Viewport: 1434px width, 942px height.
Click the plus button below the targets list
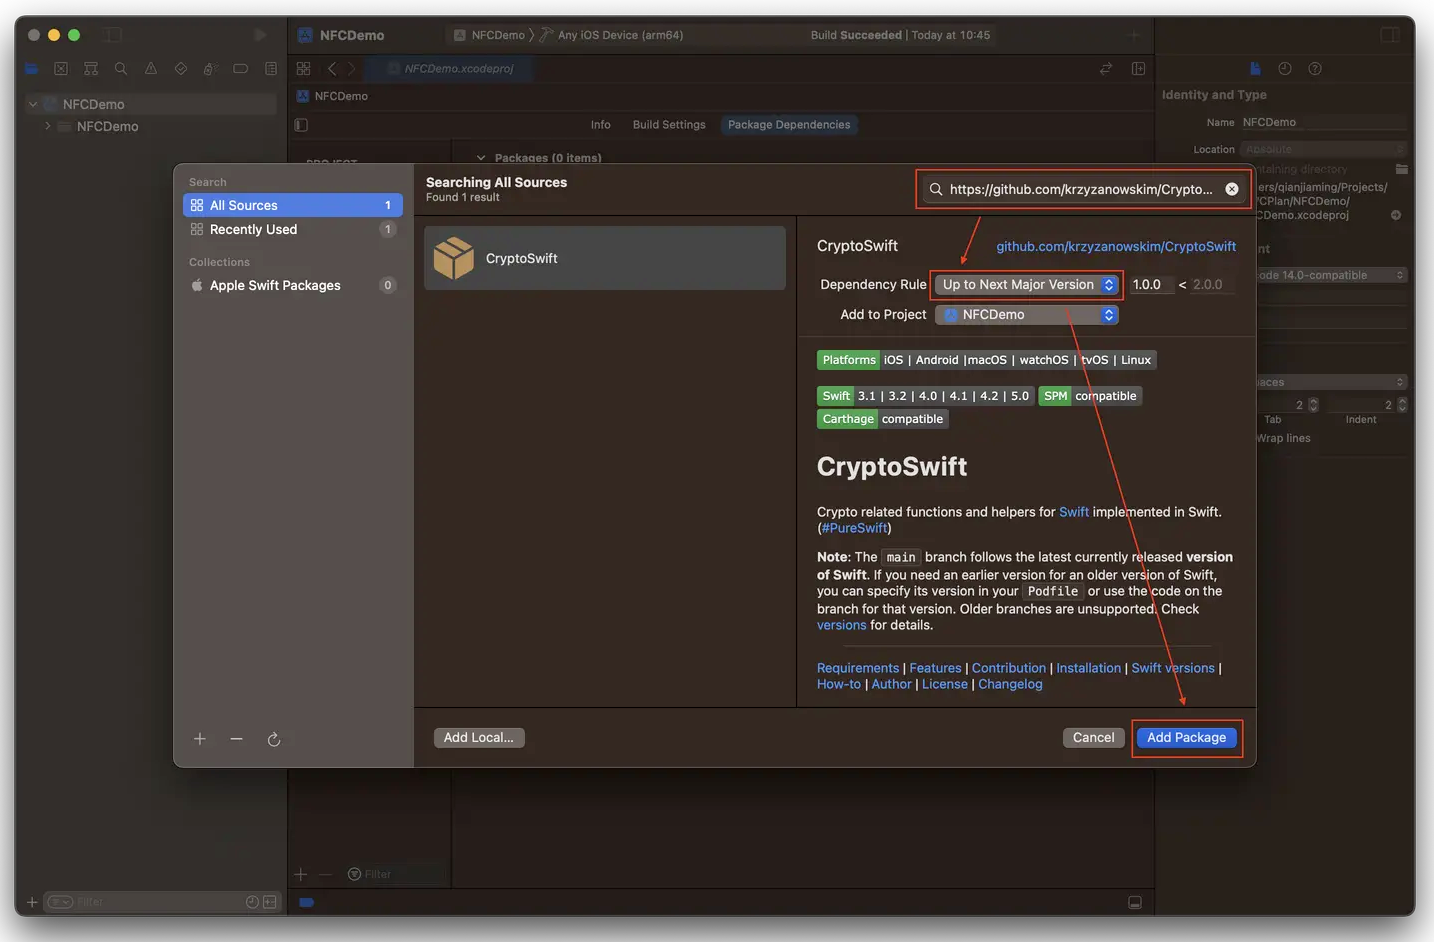(x=301, y=874)
